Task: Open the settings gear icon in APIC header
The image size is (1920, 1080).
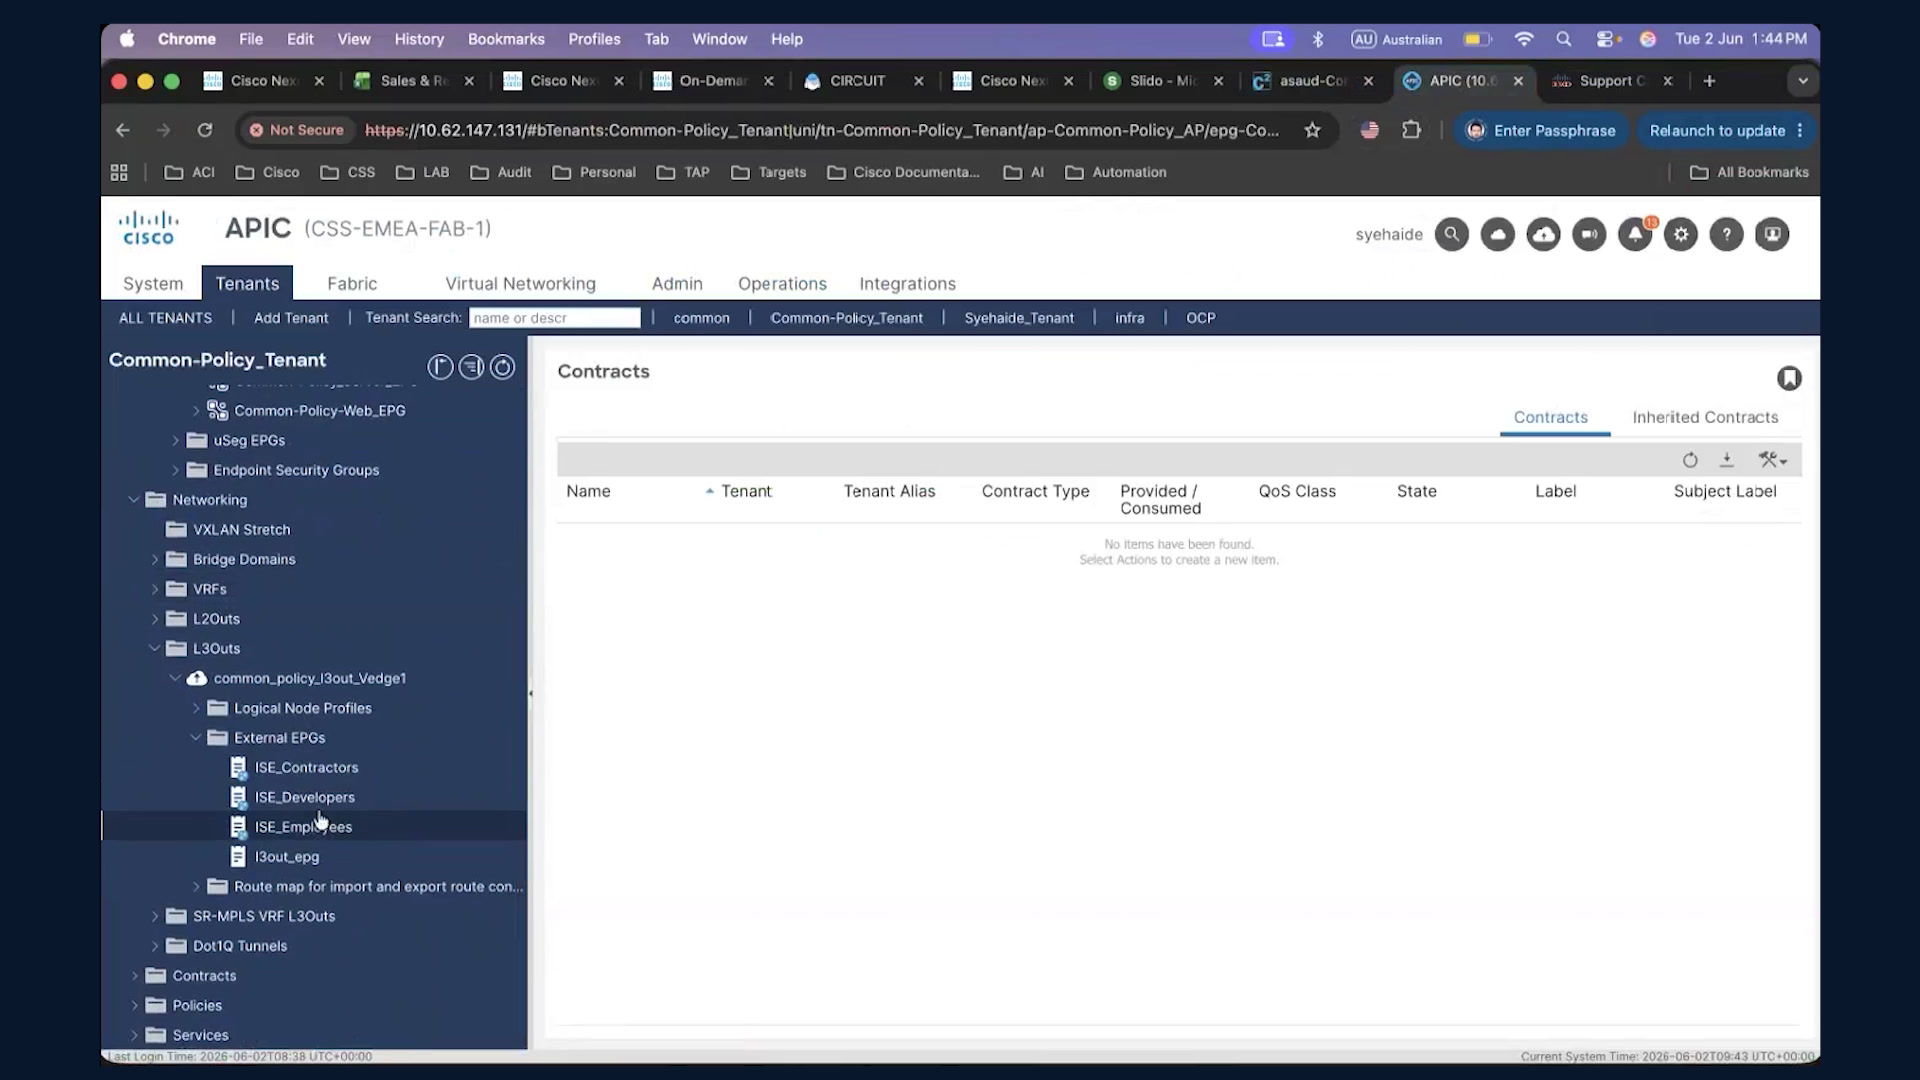Action: point(1681,234)
